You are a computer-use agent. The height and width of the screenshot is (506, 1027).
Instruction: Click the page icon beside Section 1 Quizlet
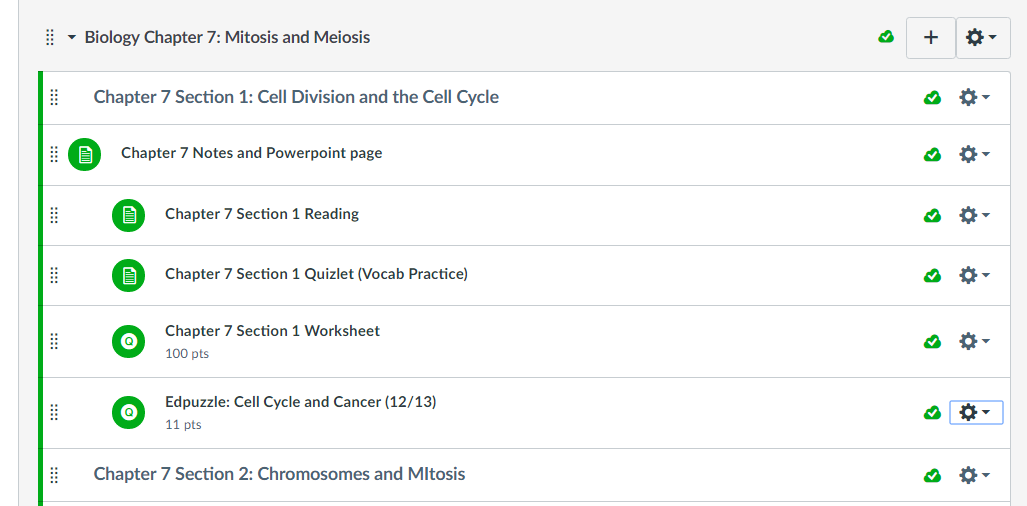click(128, 275)
